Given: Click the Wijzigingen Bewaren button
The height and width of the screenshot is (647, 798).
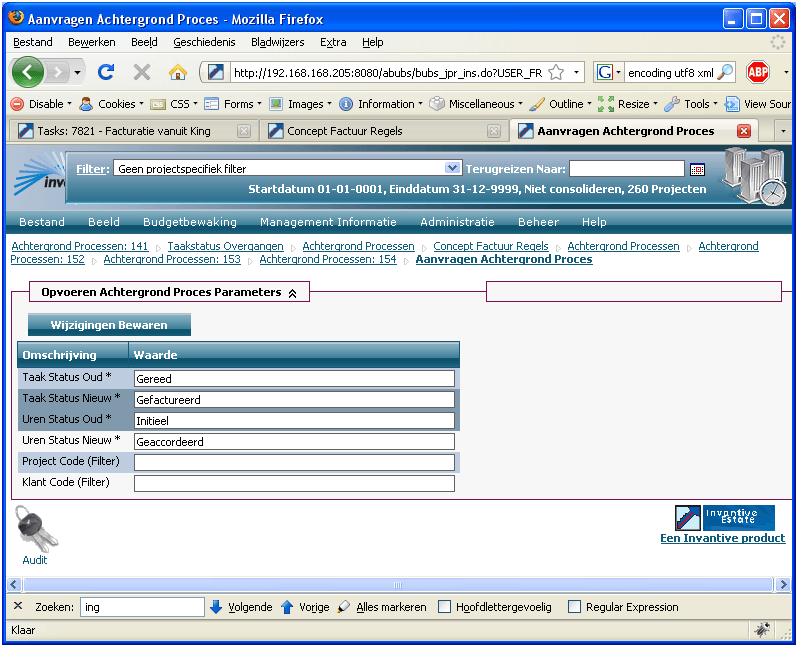Looking at the screenshot, I should point(109,325).
